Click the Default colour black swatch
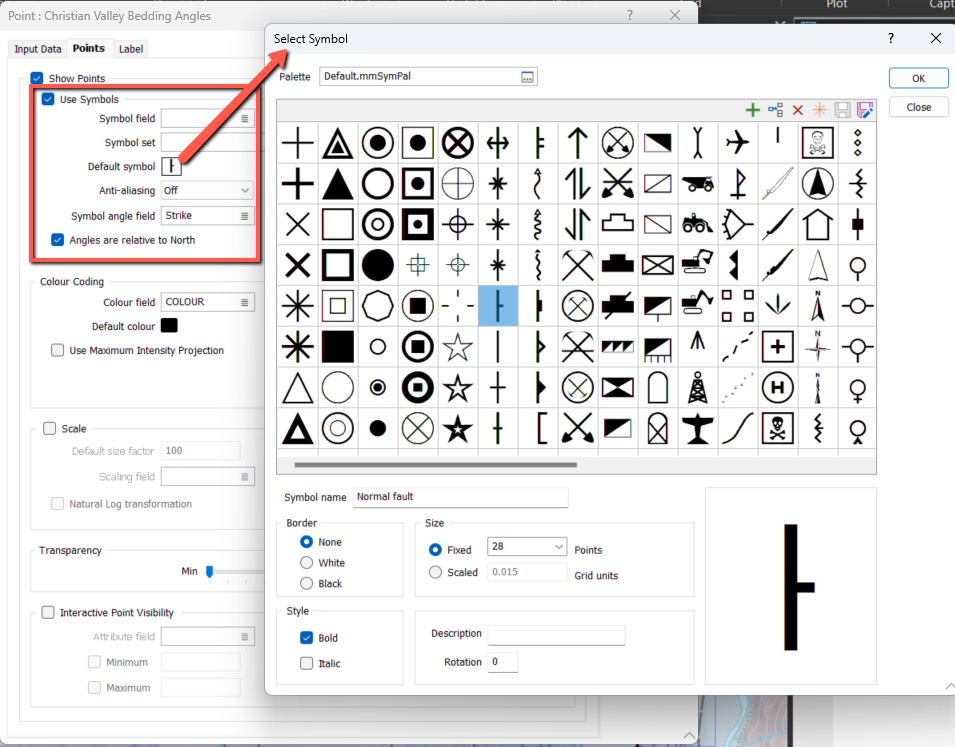 click(169, 326)
